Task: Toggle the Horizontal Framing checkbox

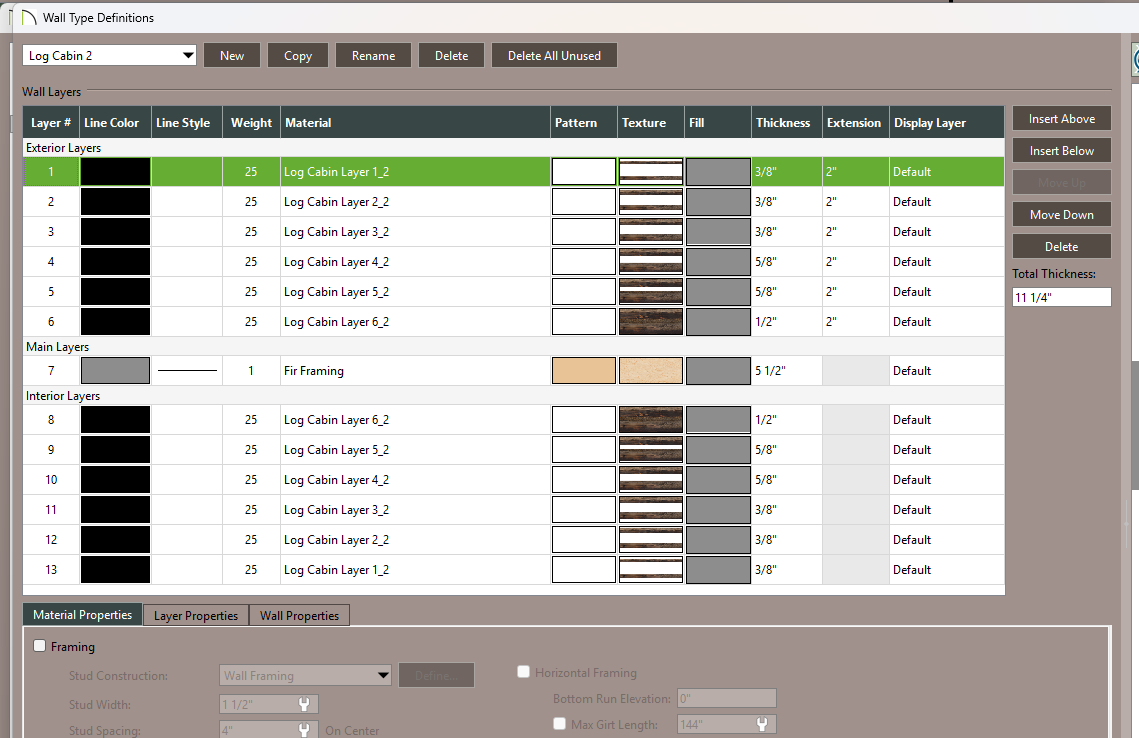Action: tap(524, 673)
